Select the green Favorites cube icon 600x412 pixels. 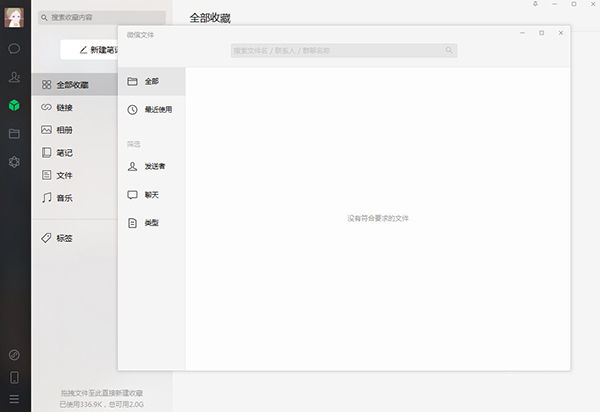pyautogui.click(x=14, y=105)
